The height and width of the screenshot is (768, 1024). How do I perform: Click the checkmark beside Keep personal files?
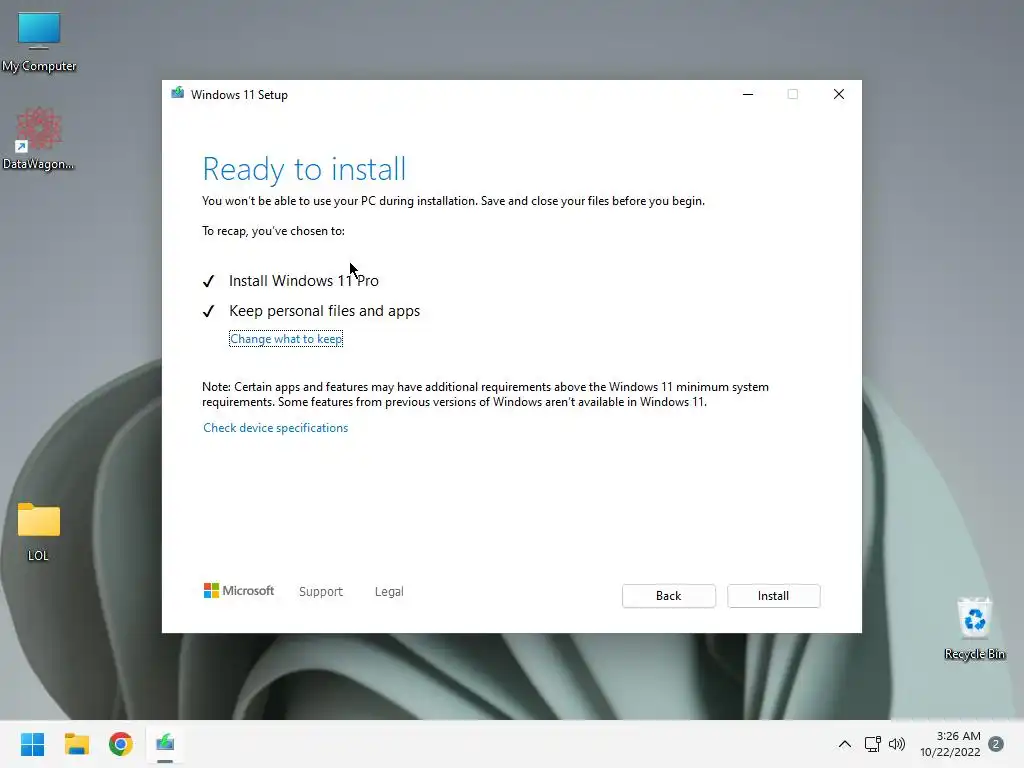208,312
